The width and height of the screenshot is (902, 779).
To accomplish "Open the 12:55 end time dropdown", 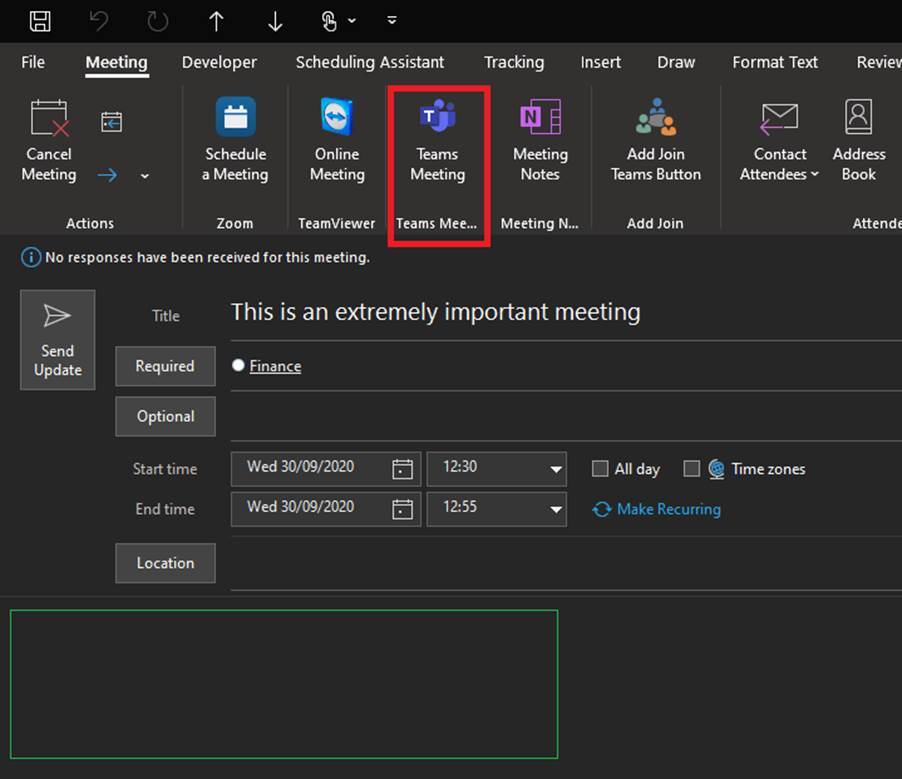I will (x=556, y=510).
